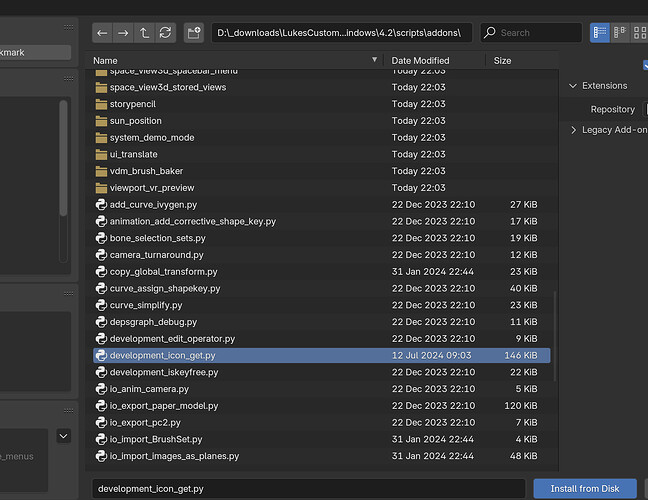Collapse the Extensions panel

point(573,86)
